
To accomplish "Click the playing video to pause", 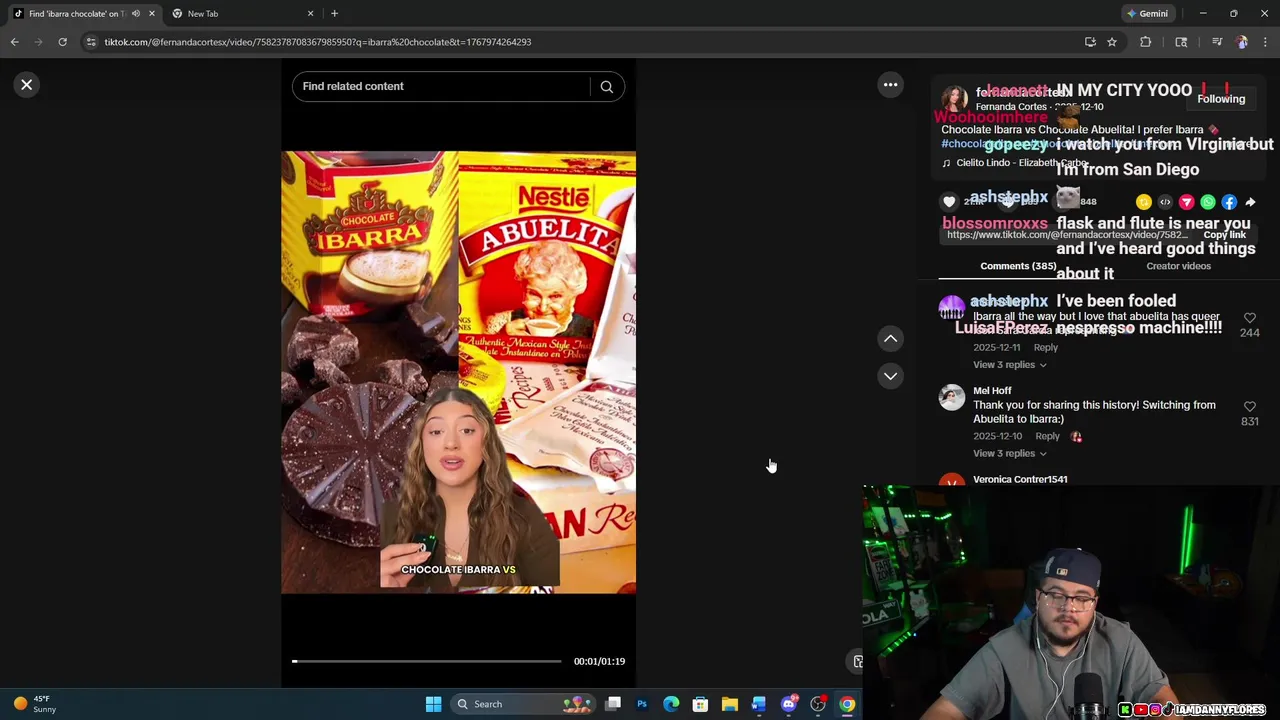I will pos(458,372).
